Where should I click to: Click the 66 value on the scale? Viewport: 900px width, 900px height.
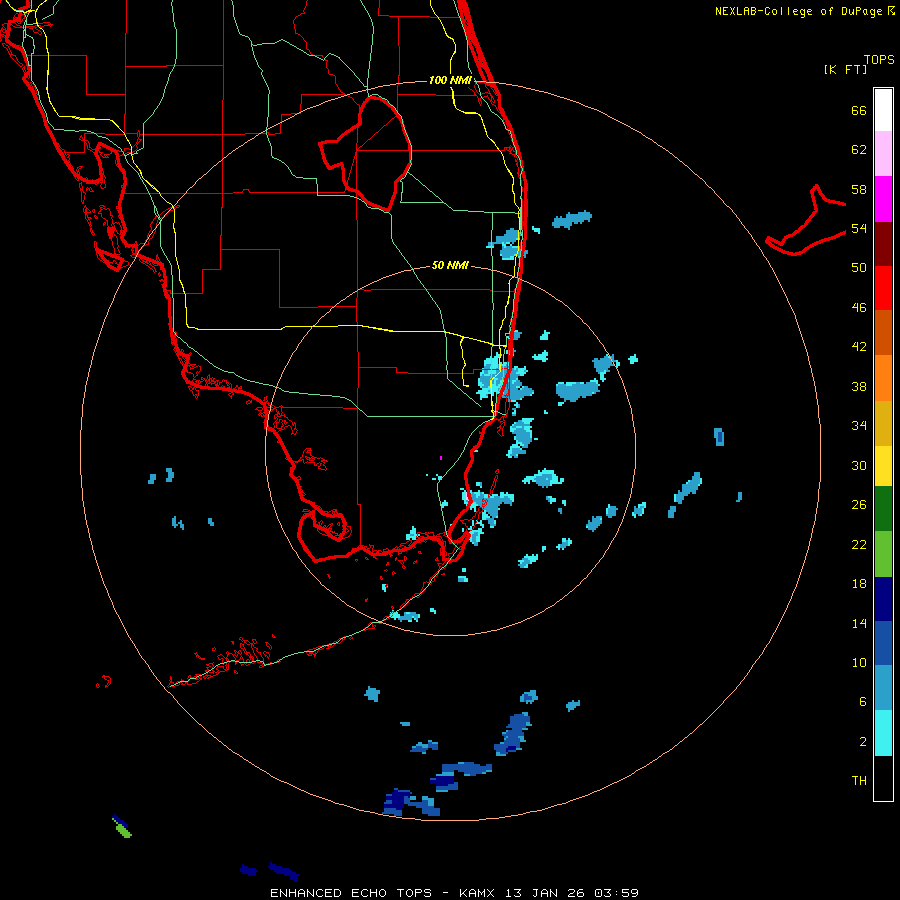pyautogui.click(x=859, y=110)
